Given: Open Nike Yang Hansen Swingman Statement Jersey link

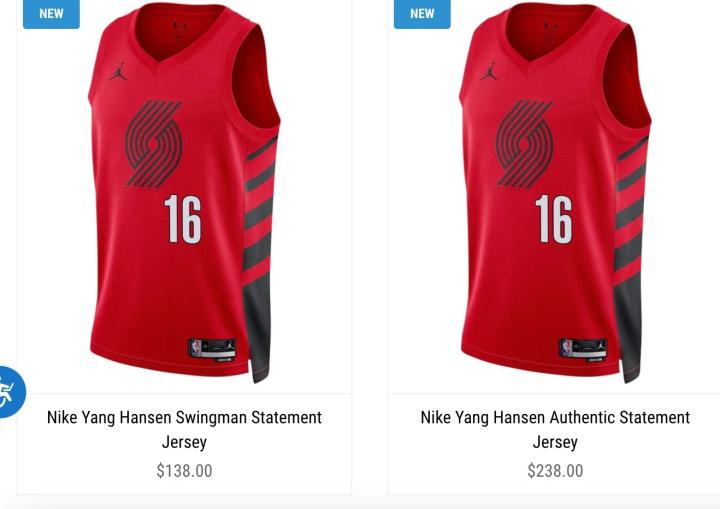Looking at the screenshot, I should pos(184,430).
